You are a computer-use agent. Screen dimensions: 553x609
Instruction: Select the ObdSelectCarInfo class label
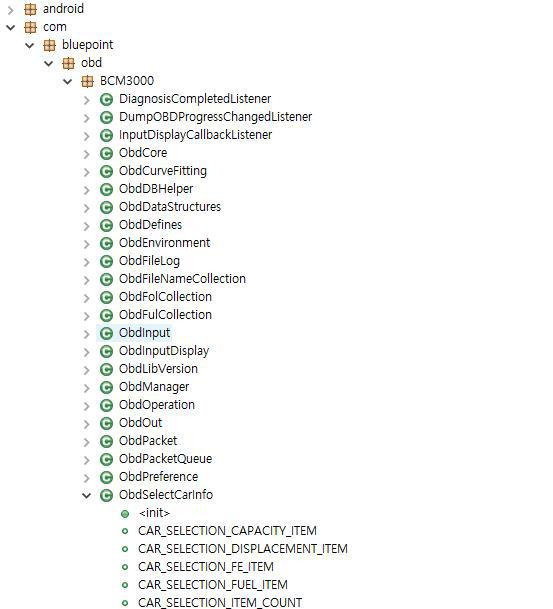point(166,495)
